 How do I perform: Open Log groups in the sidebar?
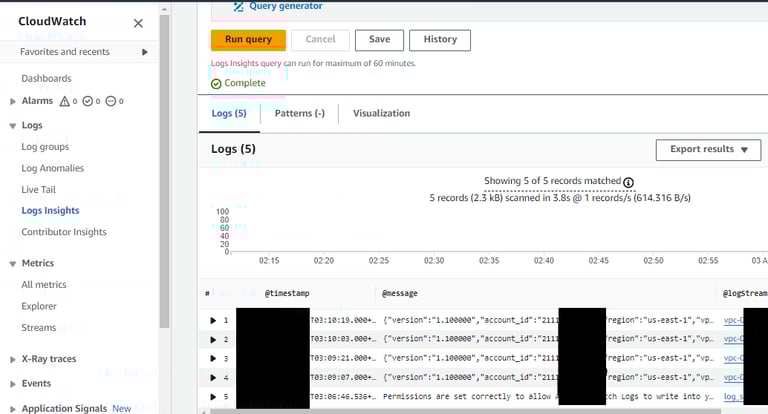click(45, 146)
